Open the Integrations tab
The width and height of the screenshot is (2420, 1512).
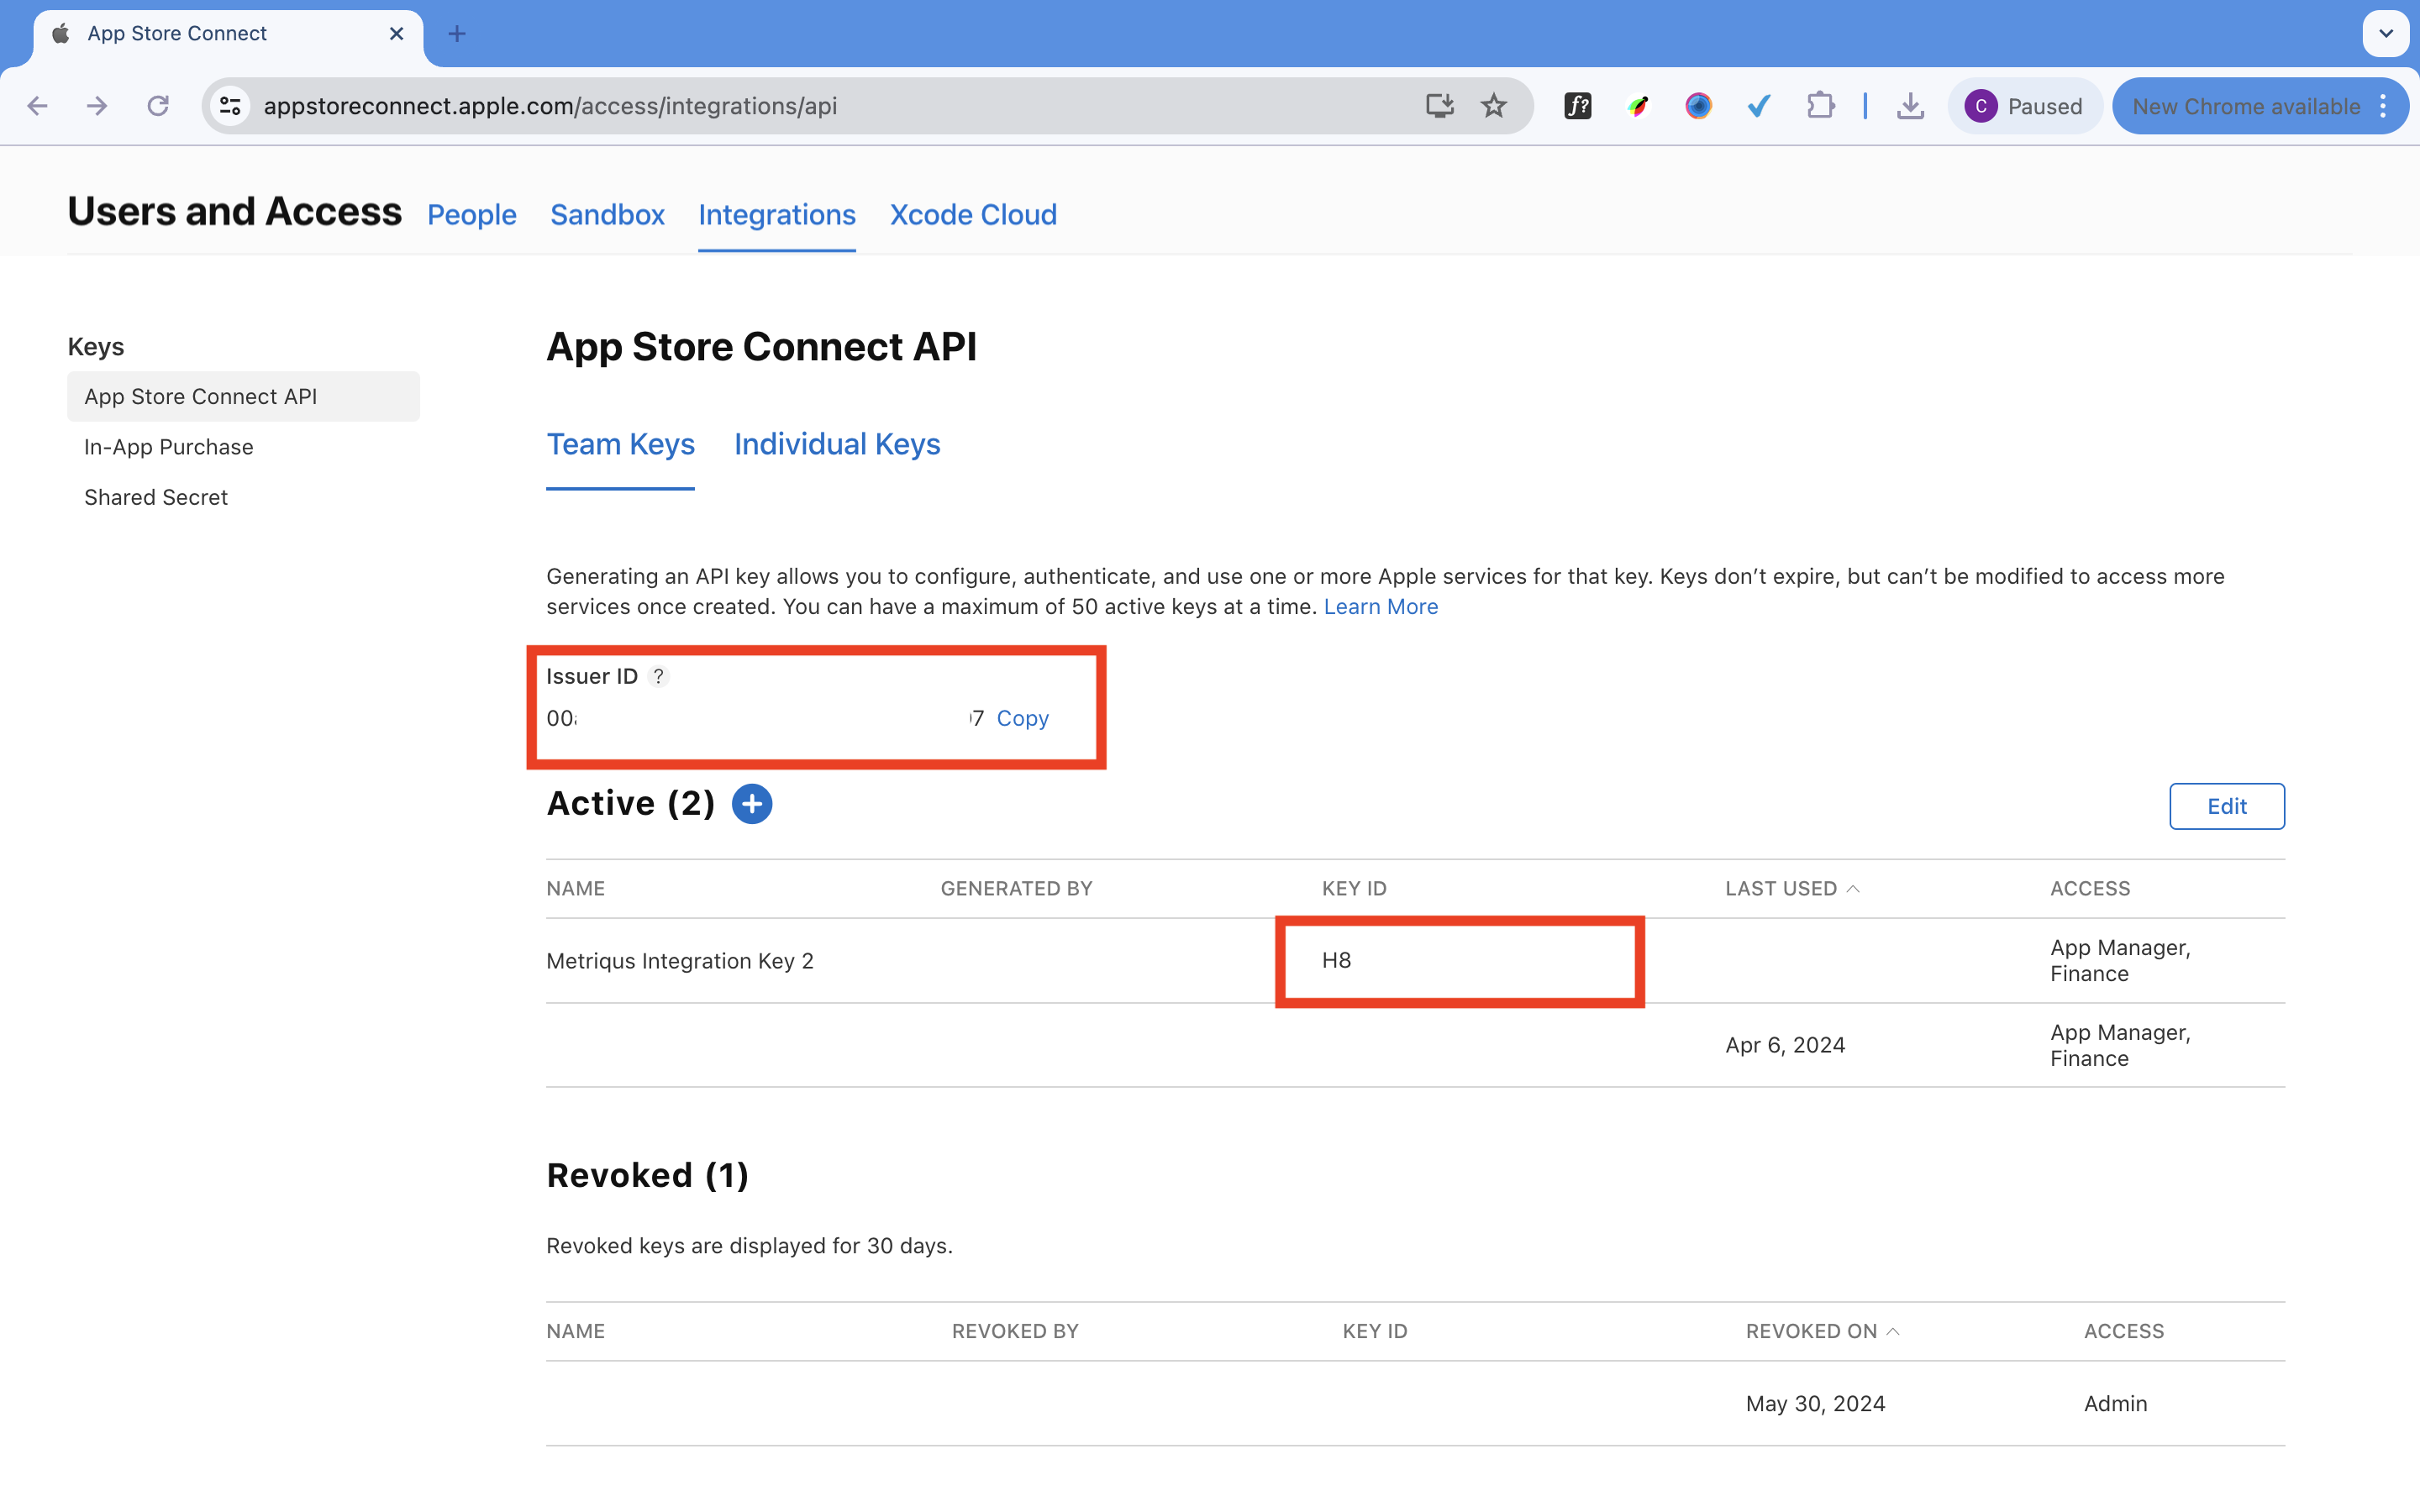pos(777,215)
